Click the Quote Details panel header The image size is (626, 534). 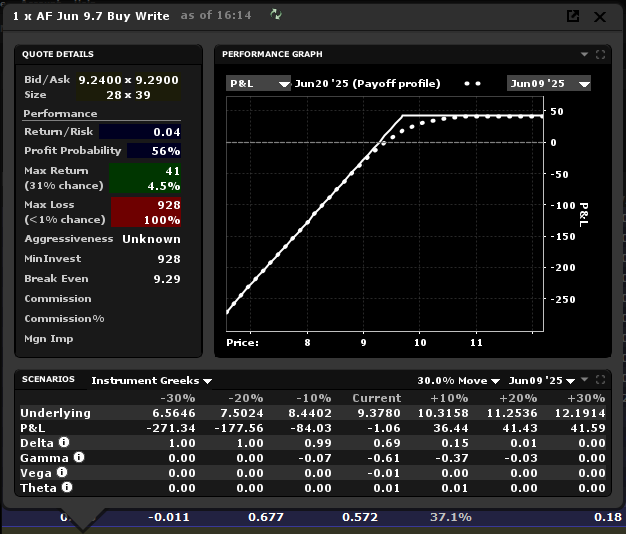coord(58,54)
